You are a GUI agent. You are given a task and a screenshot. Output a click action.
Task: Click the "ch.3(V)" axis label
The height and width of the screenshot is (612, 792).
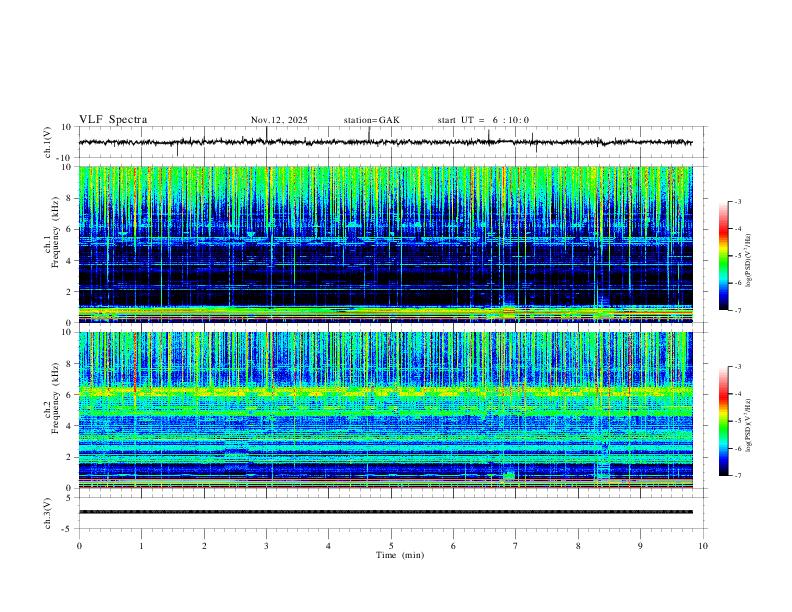pyautogui.click(x=48, y=513)
